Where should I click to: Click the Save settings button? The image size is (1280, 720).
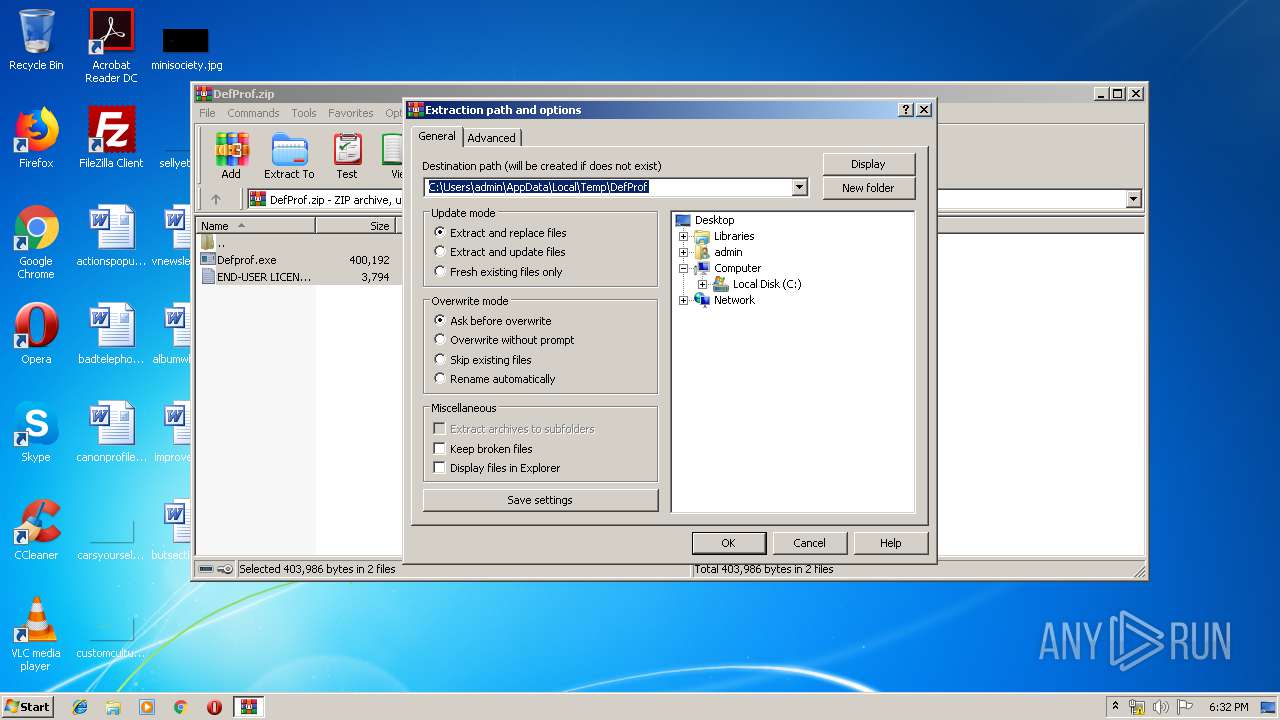pyautogui.click(x=540, y=500)
